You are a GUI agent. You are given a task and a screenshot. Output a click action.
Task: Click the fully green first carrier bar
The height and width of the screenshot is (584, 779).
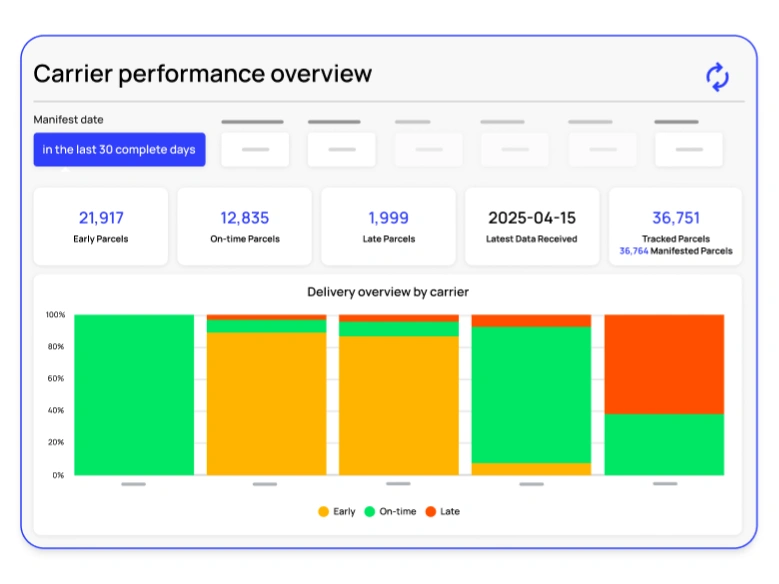[x=134, y=395]
